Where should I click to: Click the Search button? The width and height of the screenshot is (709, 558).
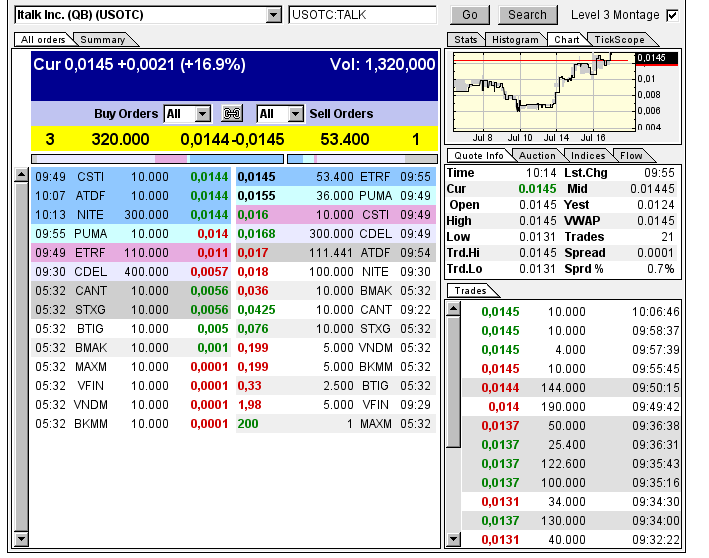click(x=527, y=15)
